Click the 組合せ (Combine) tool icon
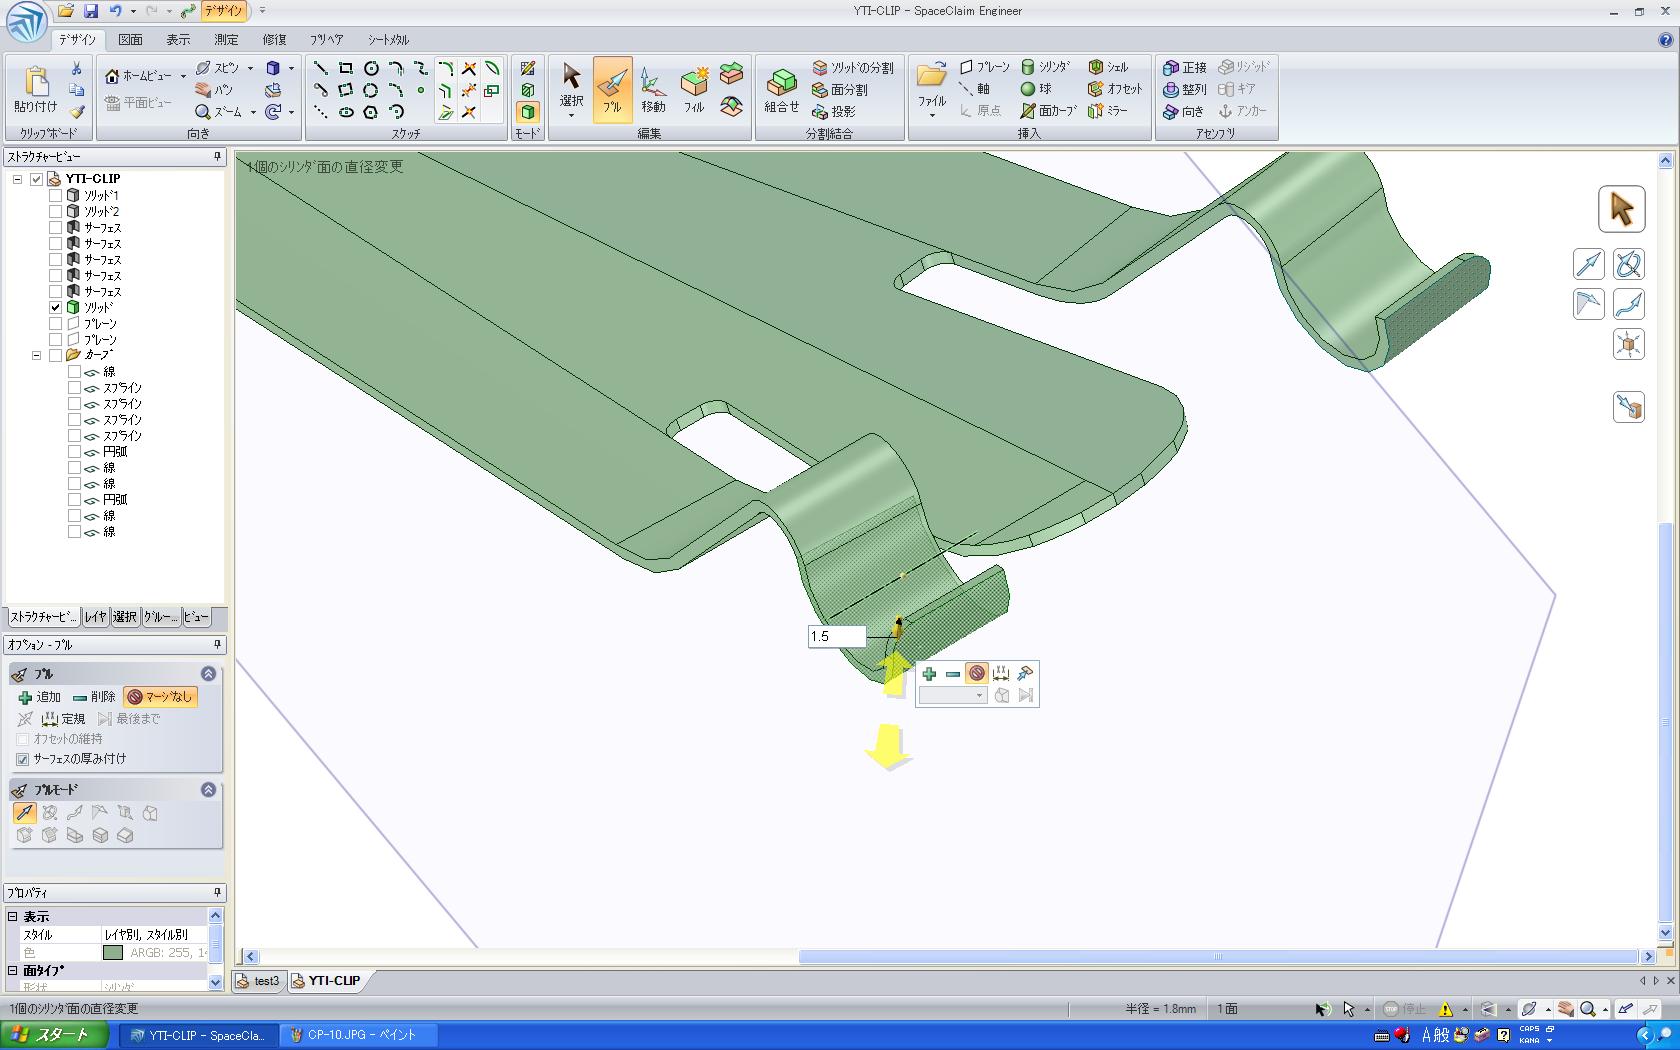 (x=781, y=88)
